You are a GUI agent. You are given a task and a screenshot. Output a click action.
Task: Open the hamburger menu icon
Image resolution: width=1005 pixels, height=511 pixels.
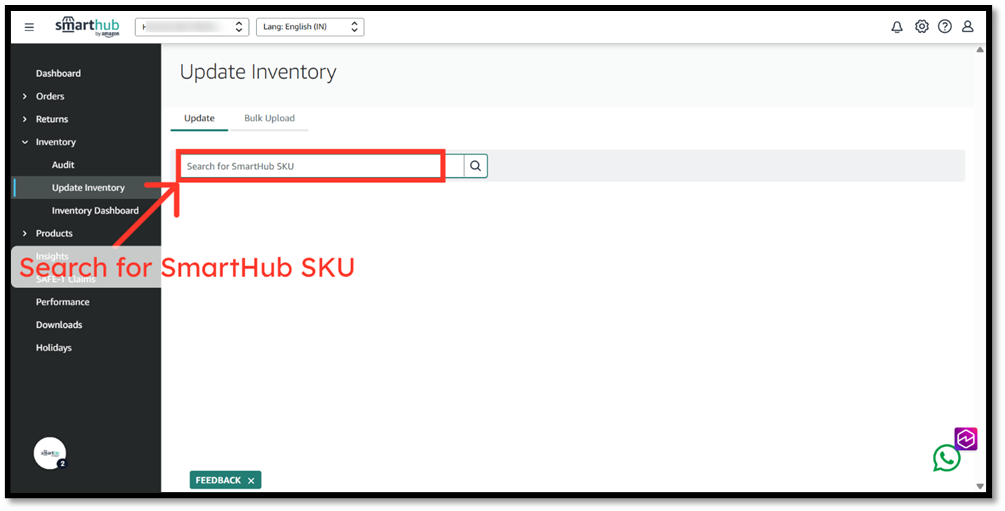click(x=29, y=27)
